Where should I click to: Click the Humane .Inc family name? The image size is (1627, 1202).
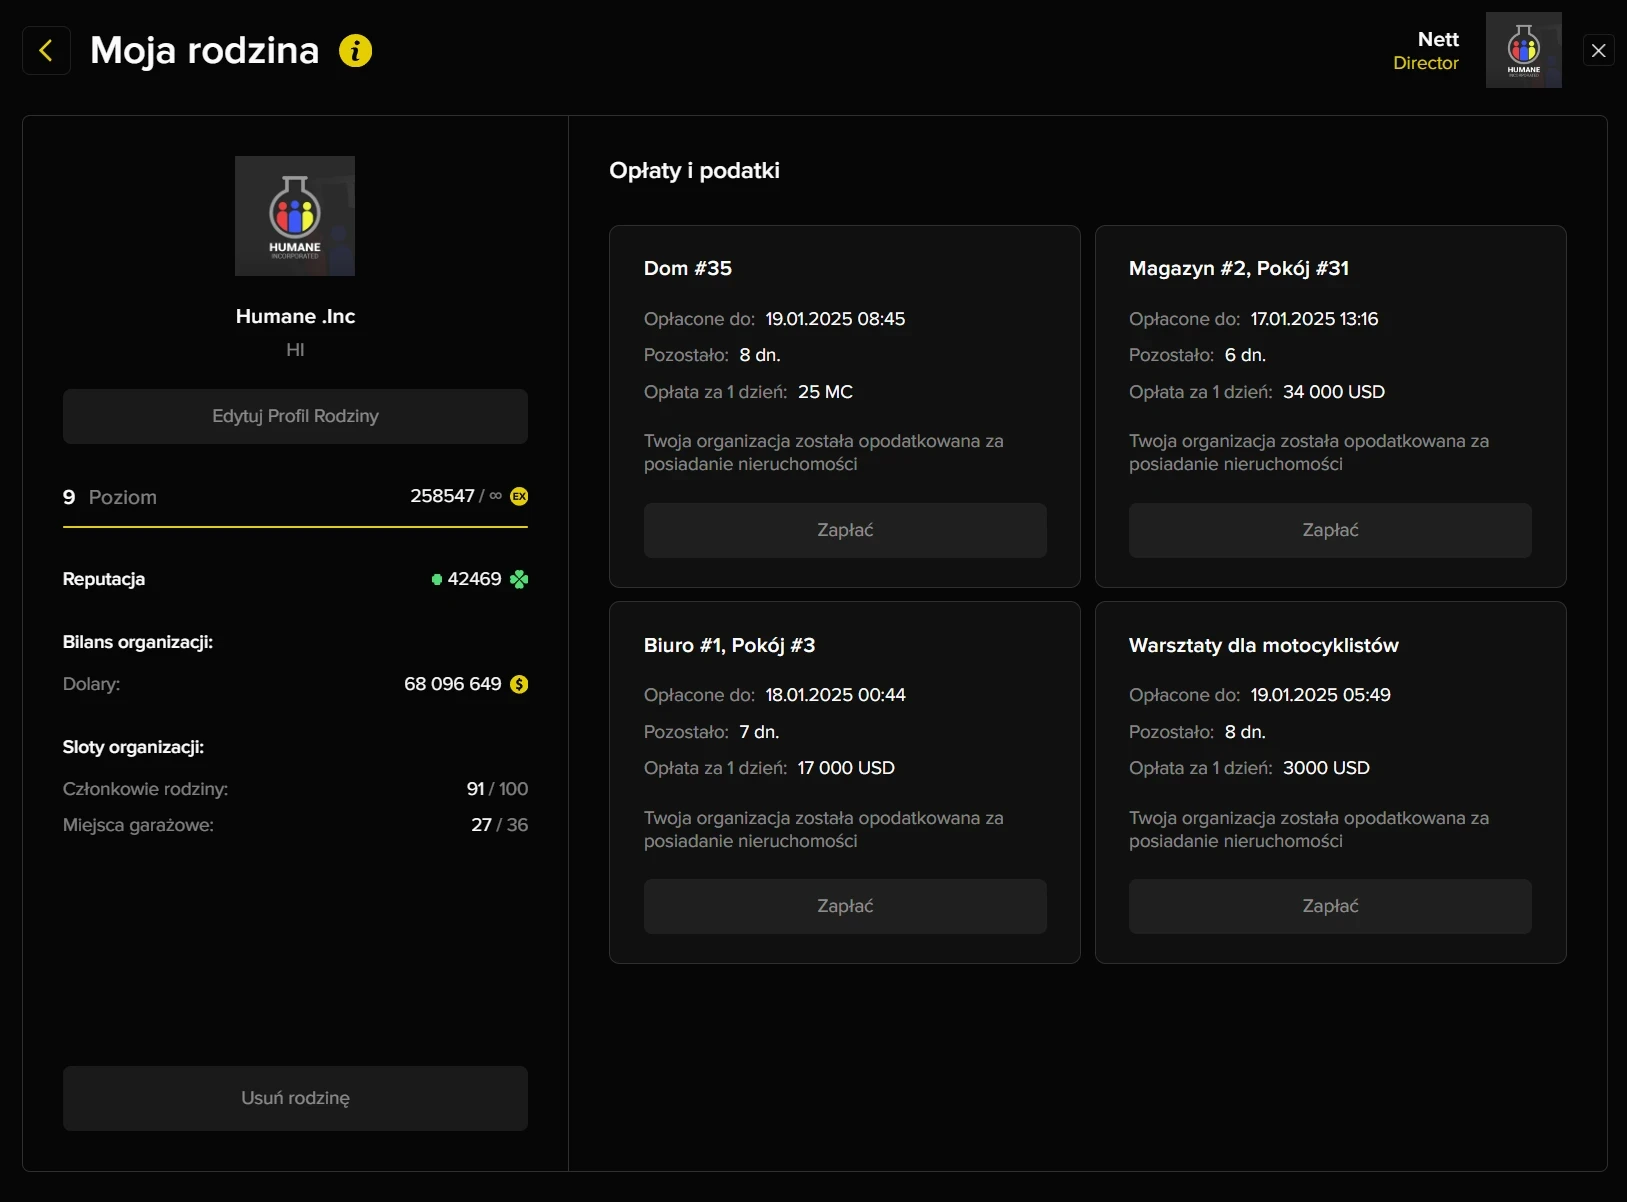pyautogui.click(x=295, y=316)
